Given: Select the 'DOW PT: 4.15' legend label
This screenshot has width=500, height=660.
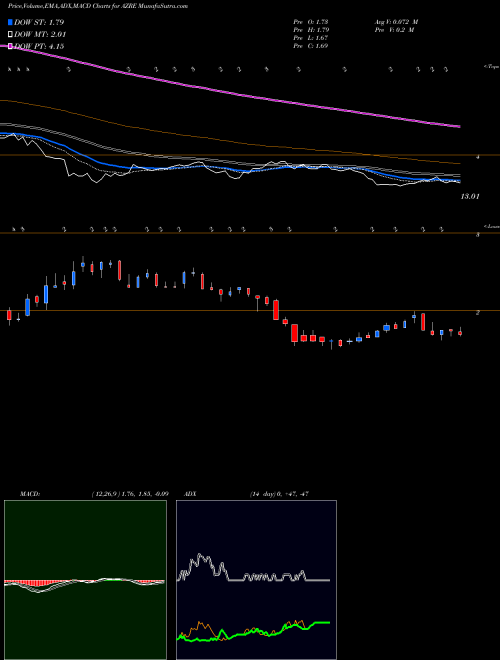Looking at the screenshot, I should coord(39,46).
